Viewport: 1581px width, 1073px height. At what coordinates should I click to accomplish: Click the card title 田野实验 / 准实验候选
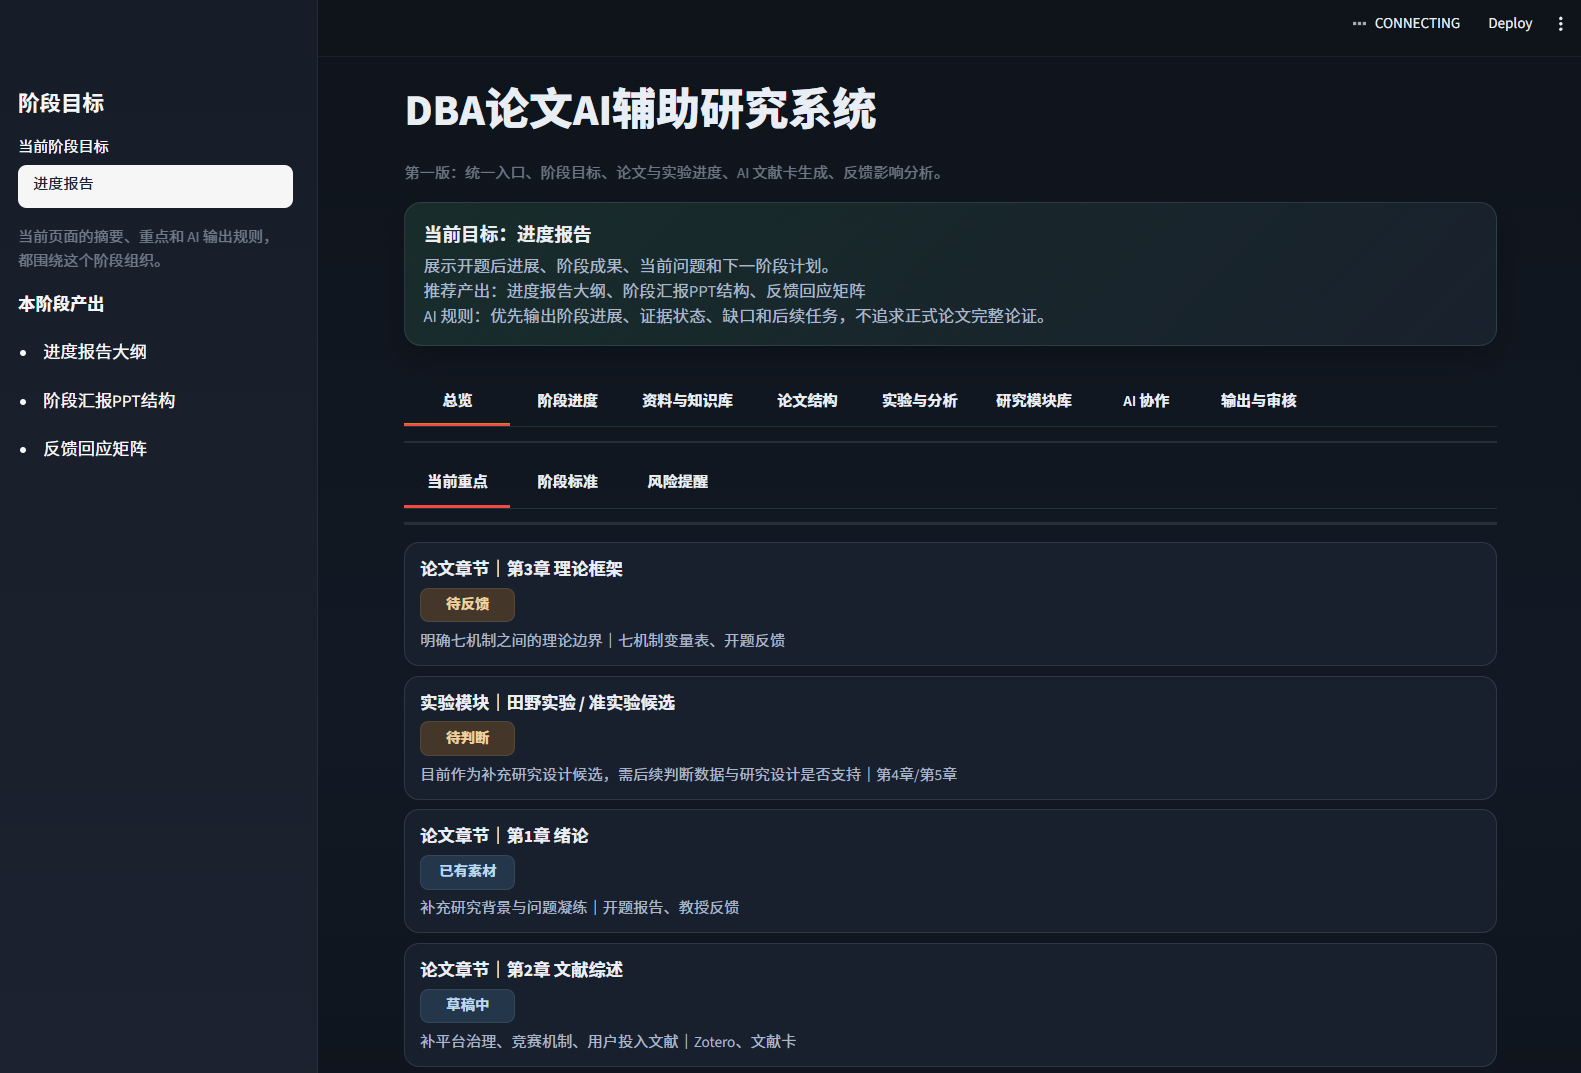[x=590, y=703]
